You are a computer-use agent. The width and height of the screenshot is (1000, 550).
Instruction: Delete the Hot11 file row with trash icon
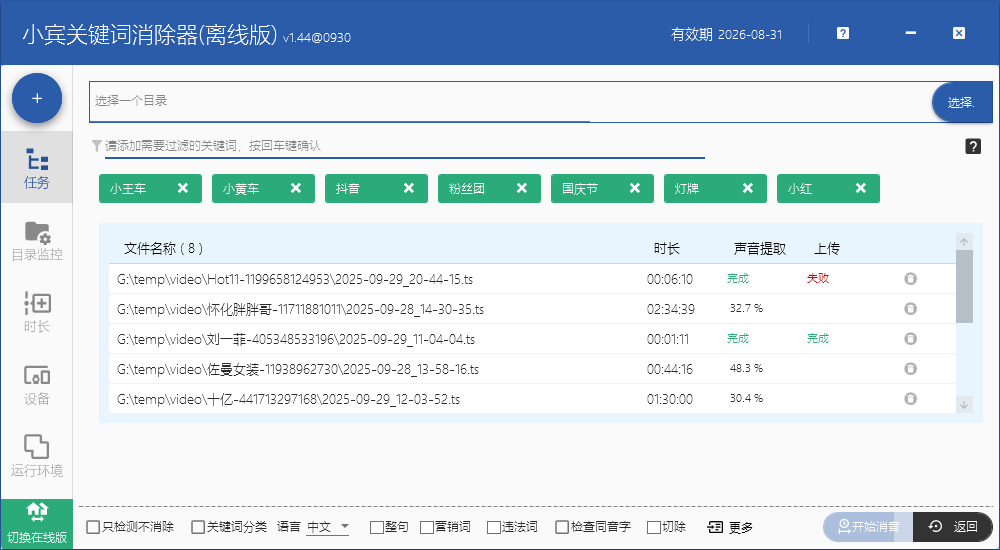coord(910,279)
